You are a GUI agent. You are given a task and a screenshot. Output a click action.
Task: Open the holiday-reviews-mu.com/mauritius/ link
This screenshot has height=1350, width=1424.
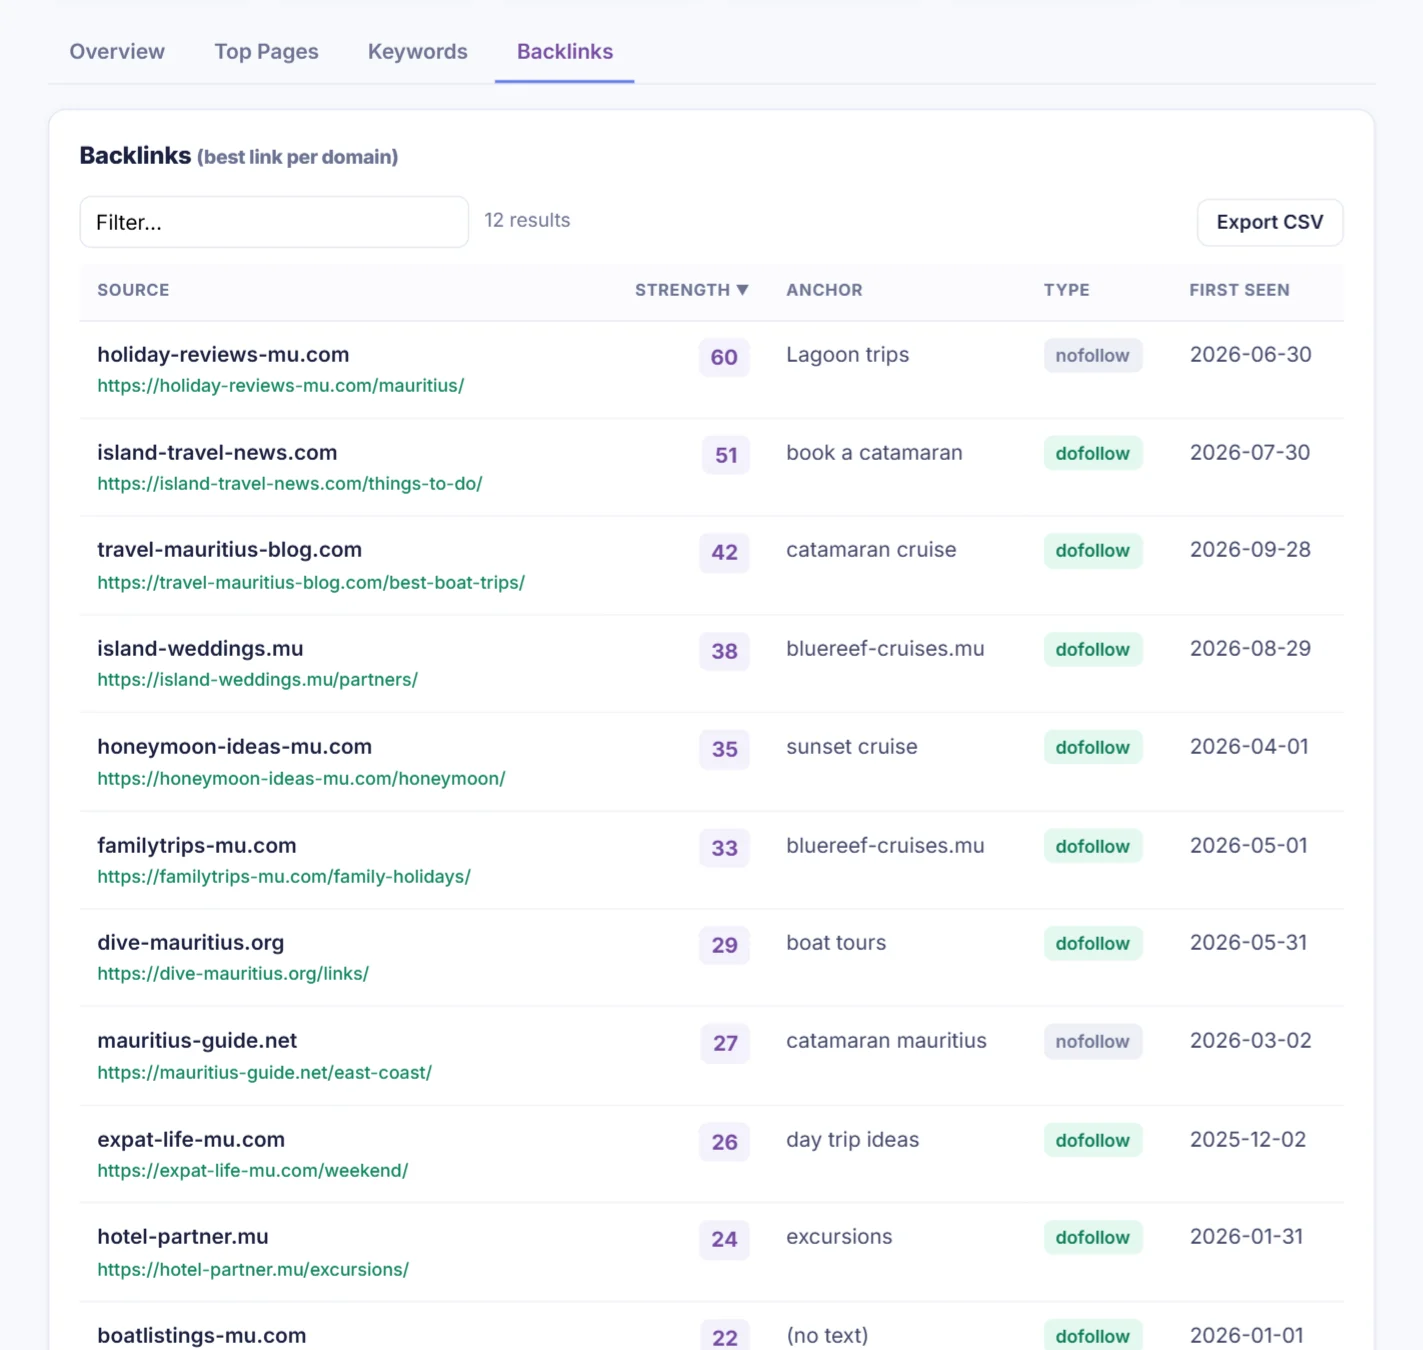click(x=281, y=386)
